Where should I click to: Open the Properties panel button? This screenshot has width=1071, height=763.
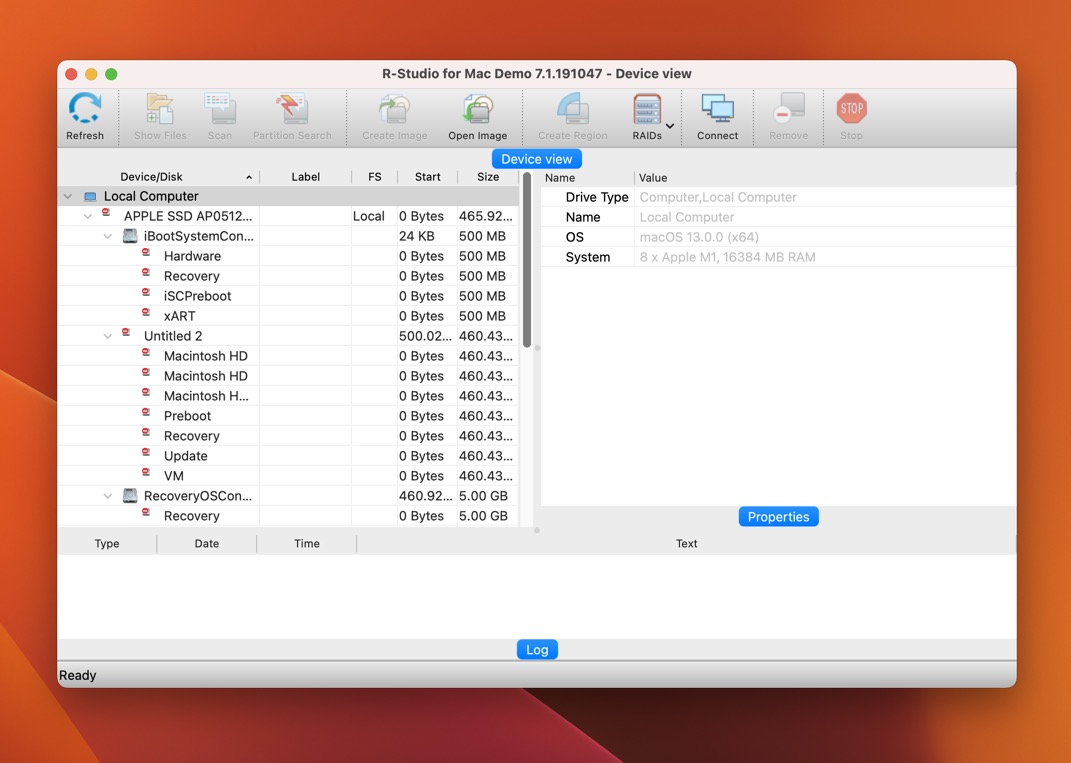[x=778, y=516]
